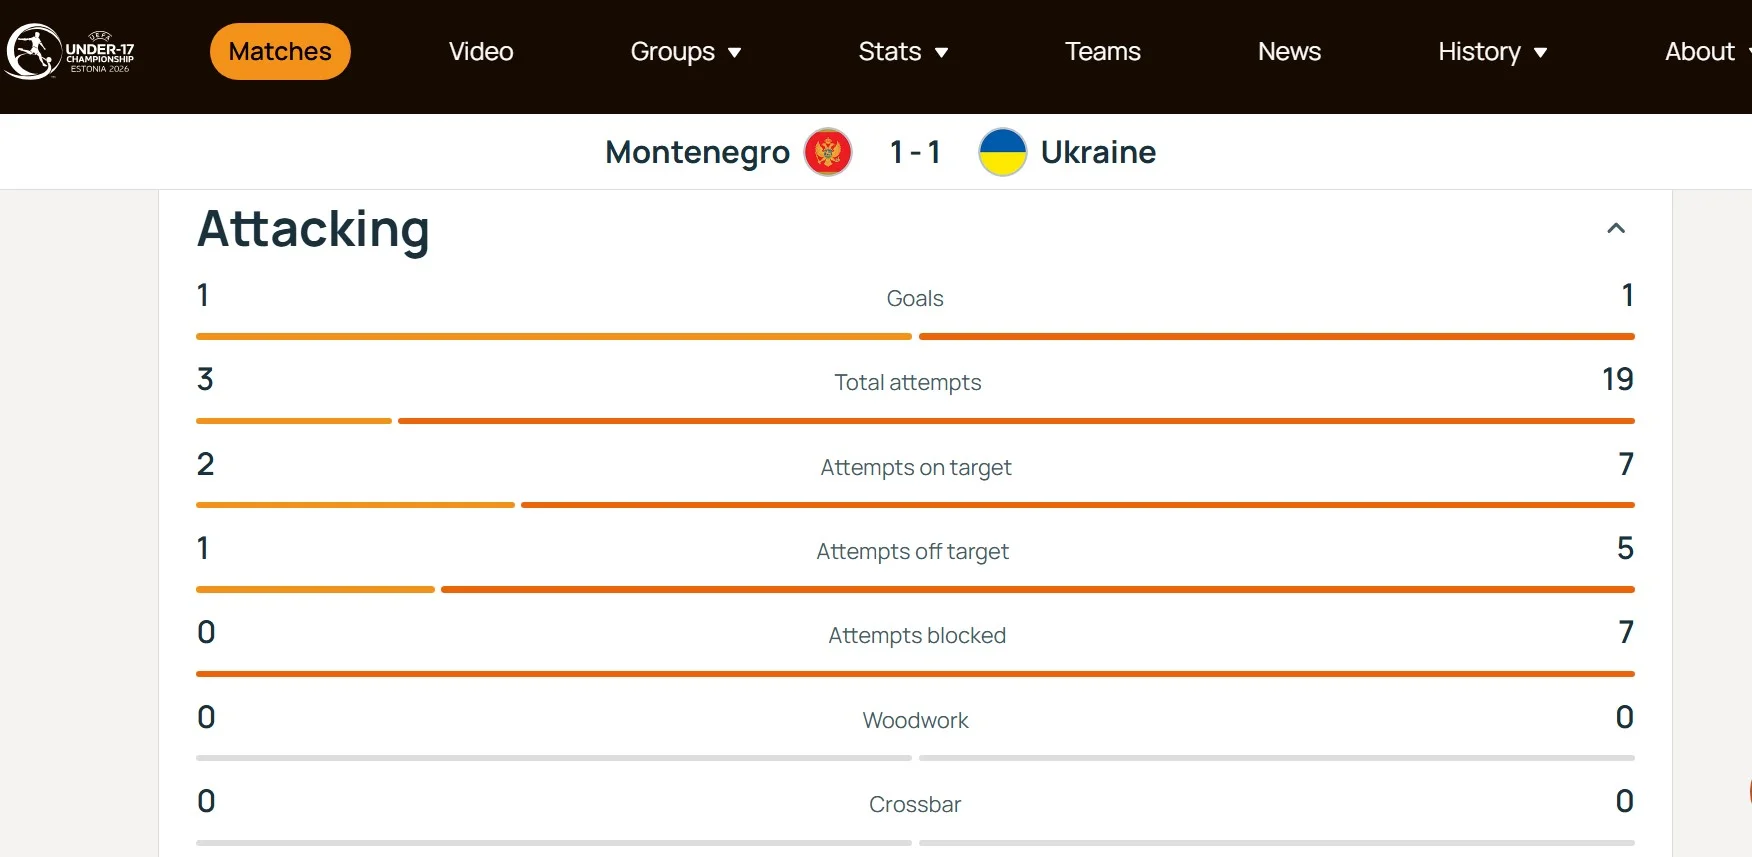This screenshot has width=1752, height=857.
Task: Click the Attacking section heading
Action: [313, 229]
